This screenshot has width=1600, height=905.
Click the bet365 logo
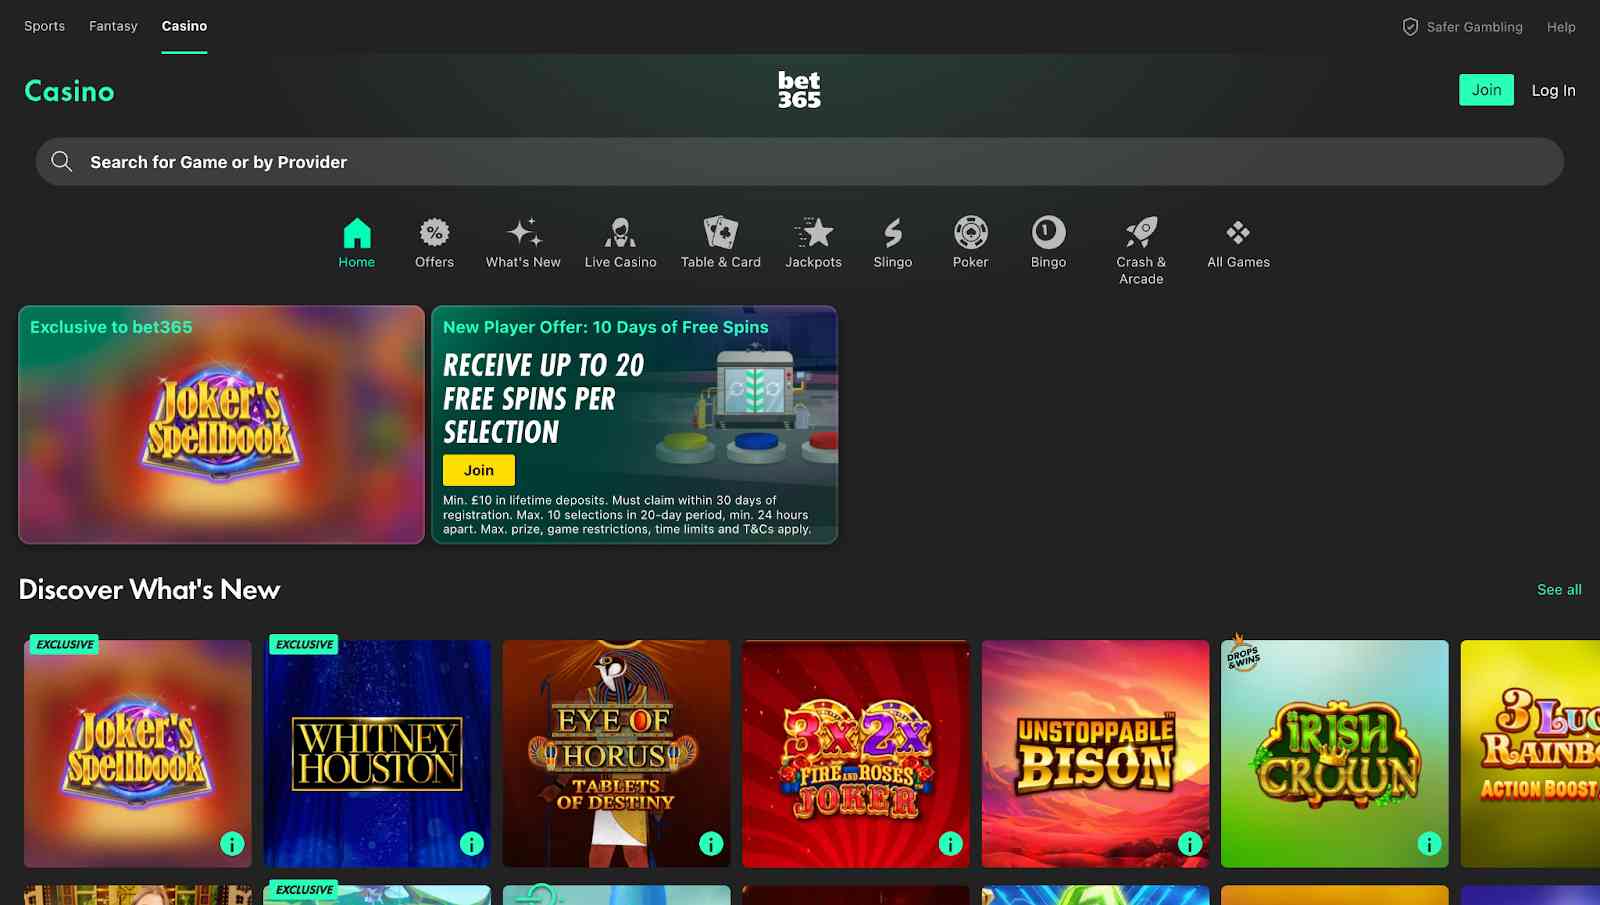(x=799, y=90)
